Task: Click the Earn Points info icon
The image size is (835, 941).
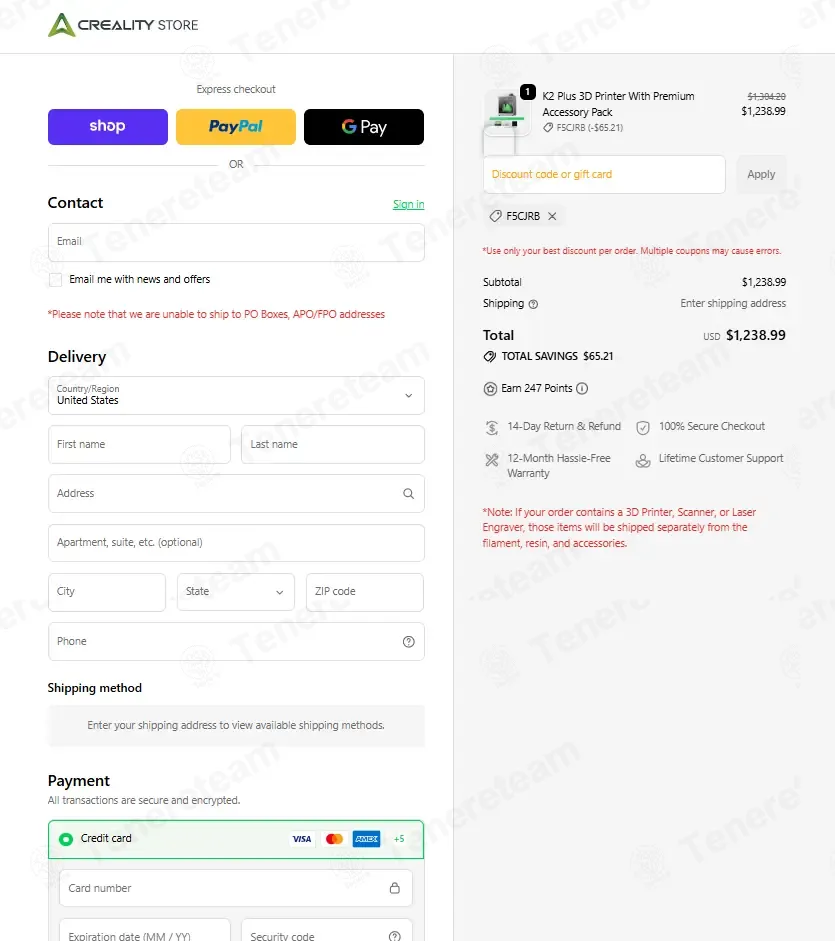Action: [582, 389]
